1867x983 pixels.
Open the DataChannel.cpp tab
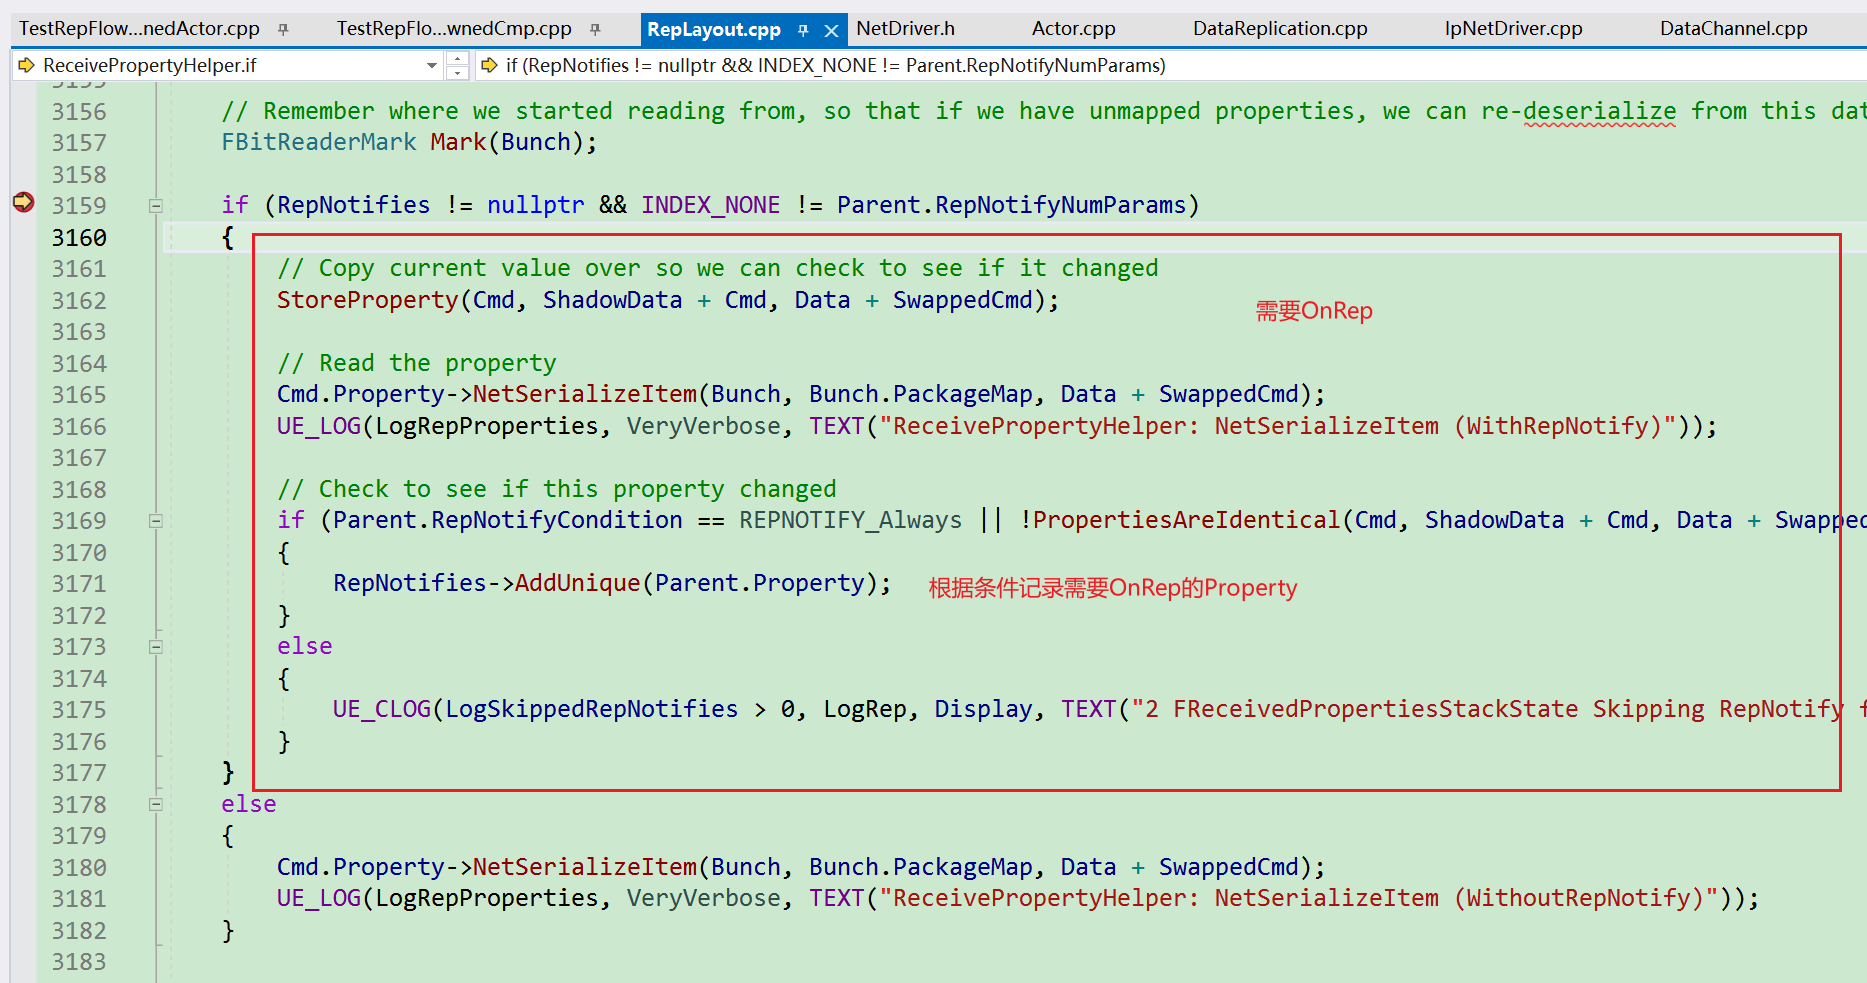[1733, 29]
